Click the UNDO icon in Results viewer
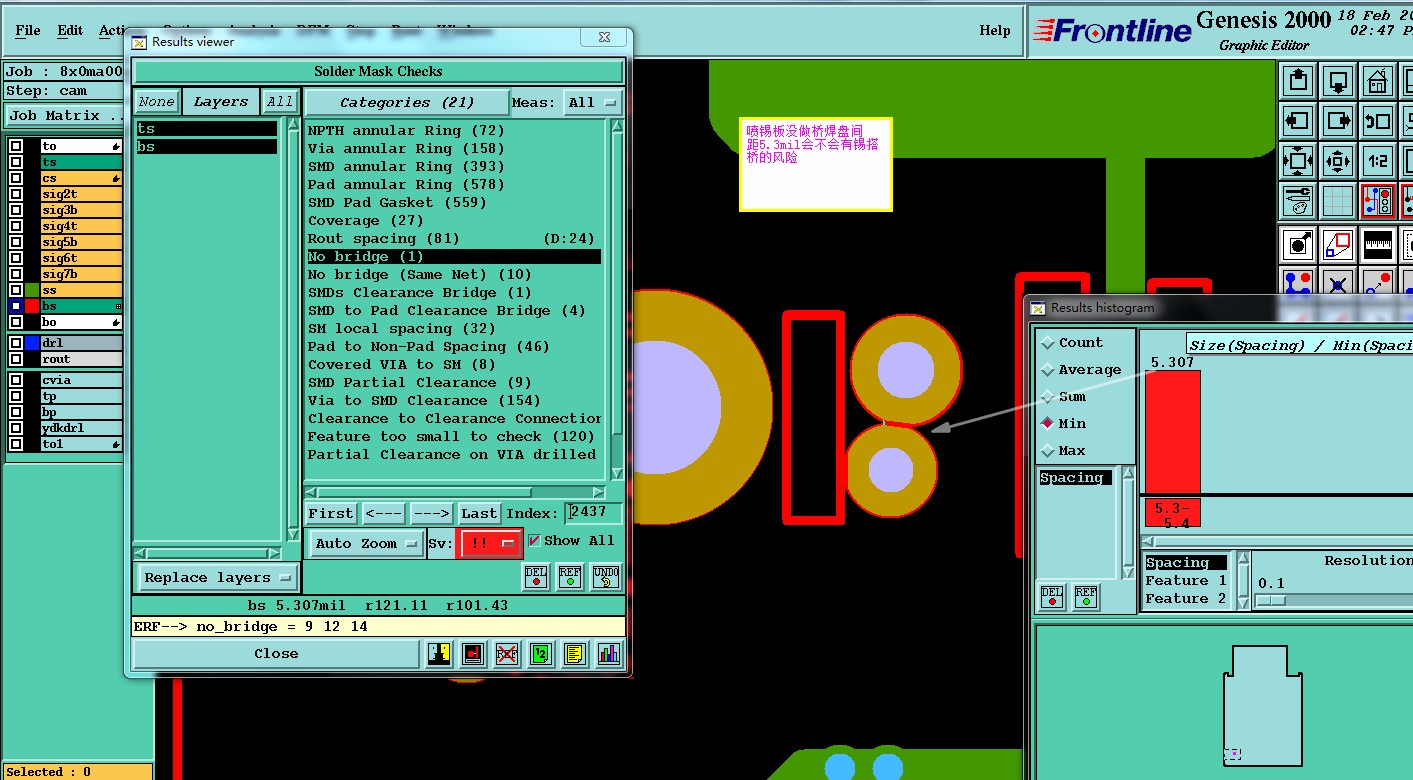This screenshot has height=780, width=1413. click(x=605, y=577)
